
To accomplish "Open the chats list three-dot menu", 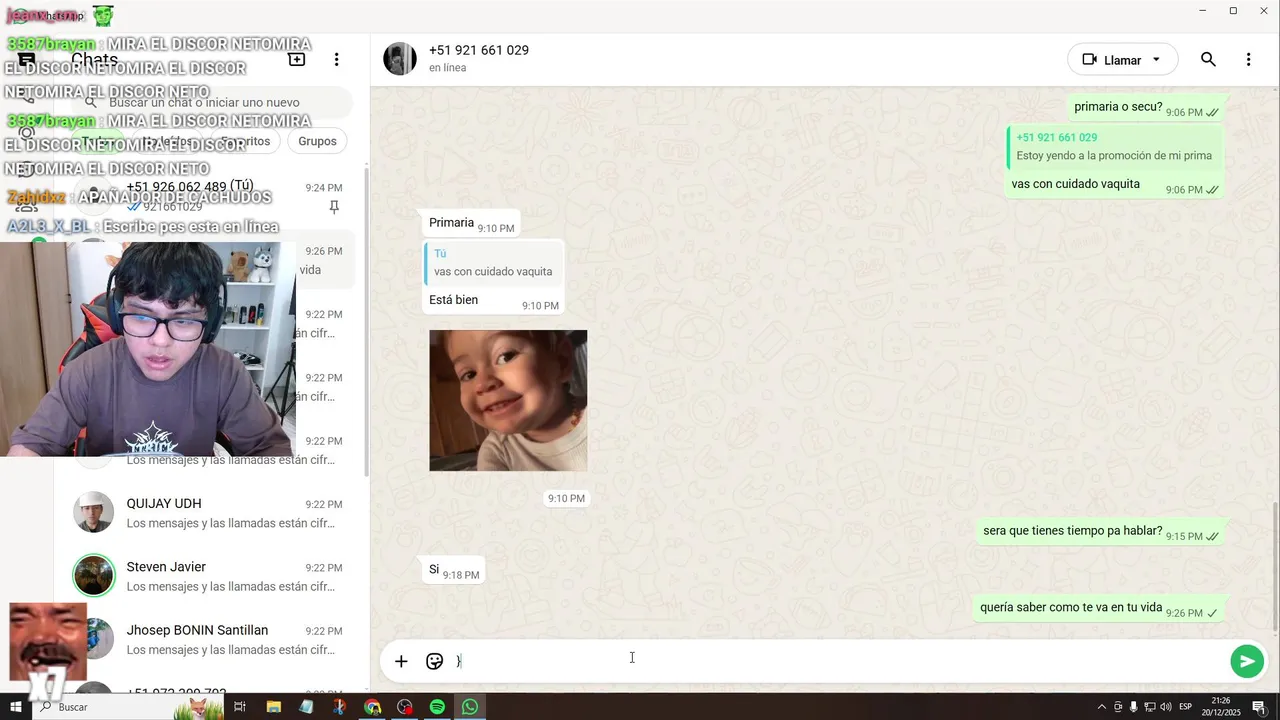I will click(x=337, y=60).
